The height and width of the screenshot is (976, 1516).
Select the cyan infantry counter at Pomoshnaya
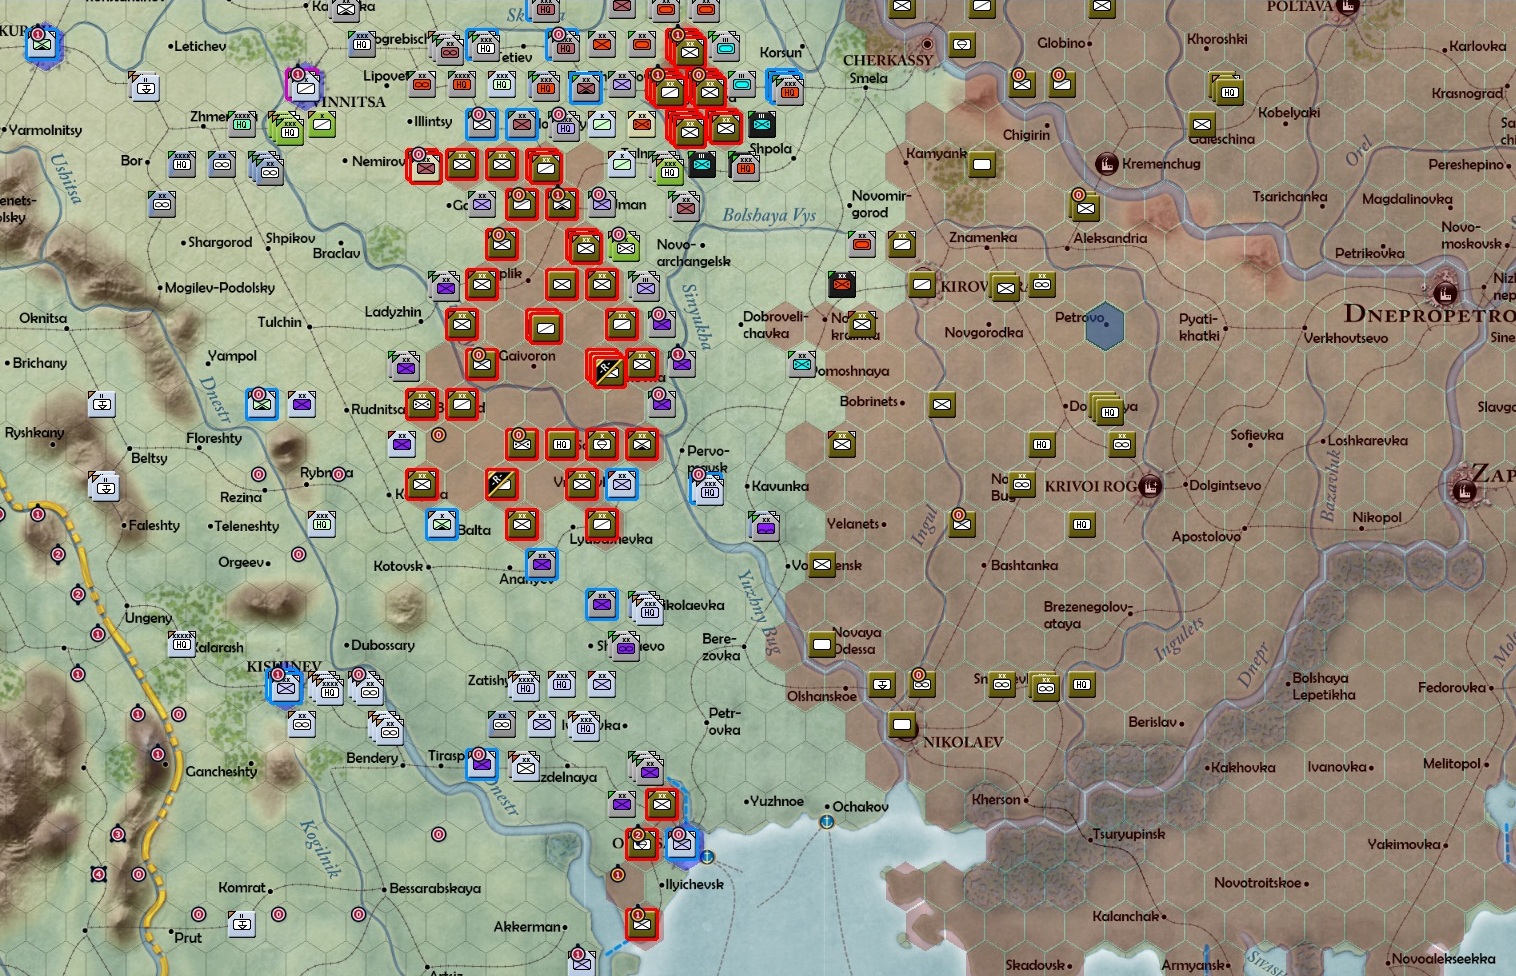pos(802,364)
